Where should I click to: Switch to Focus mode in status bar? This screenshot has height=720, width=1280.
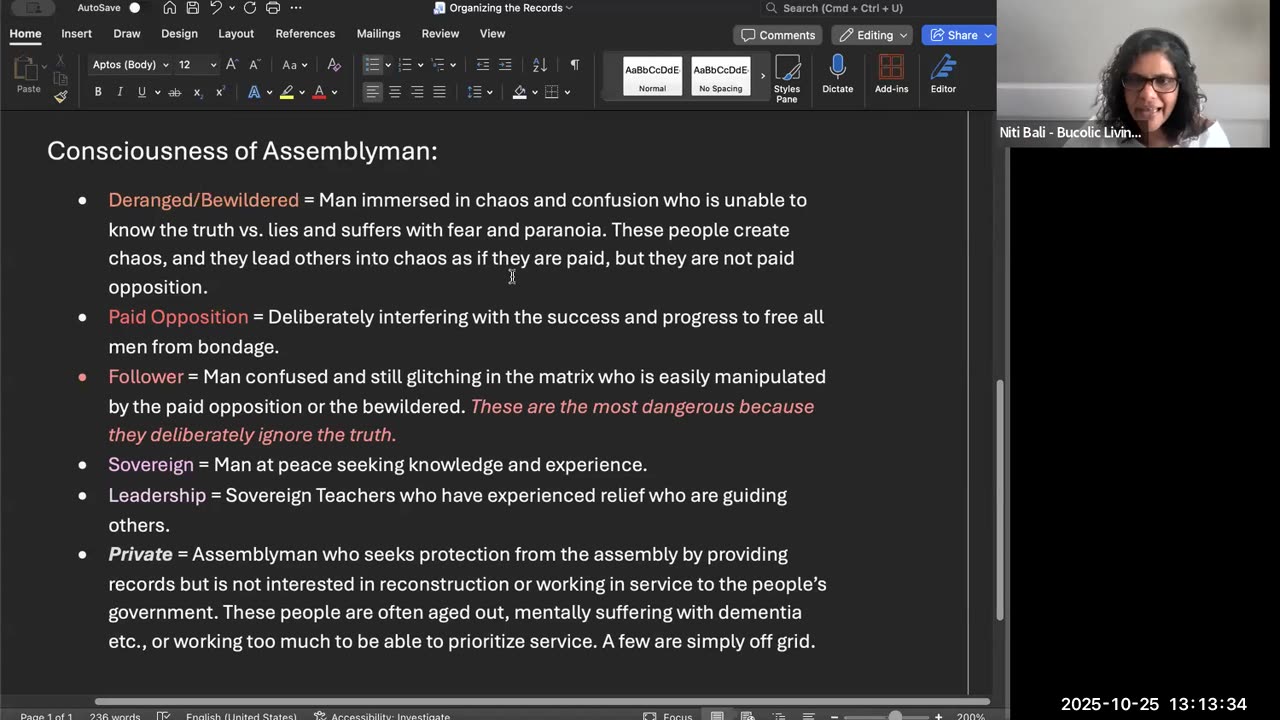tap(668, 716)
